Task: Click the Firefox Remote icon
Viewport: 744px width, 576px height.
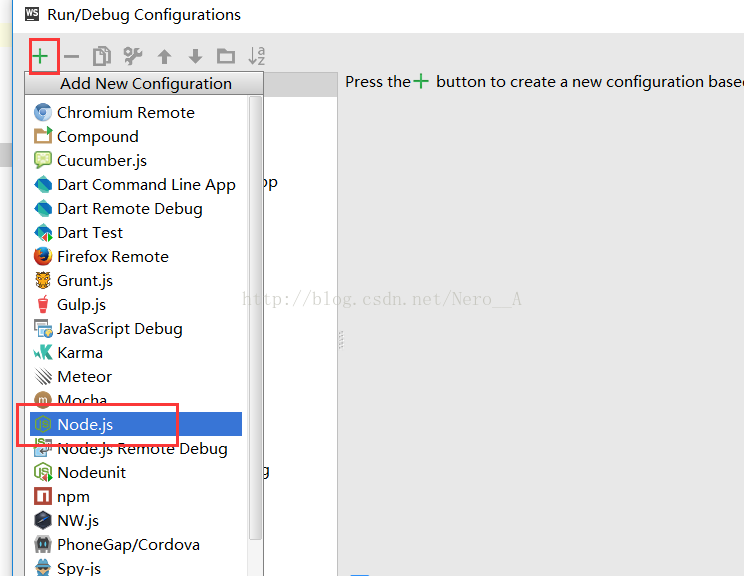Action: pos(43,256)
